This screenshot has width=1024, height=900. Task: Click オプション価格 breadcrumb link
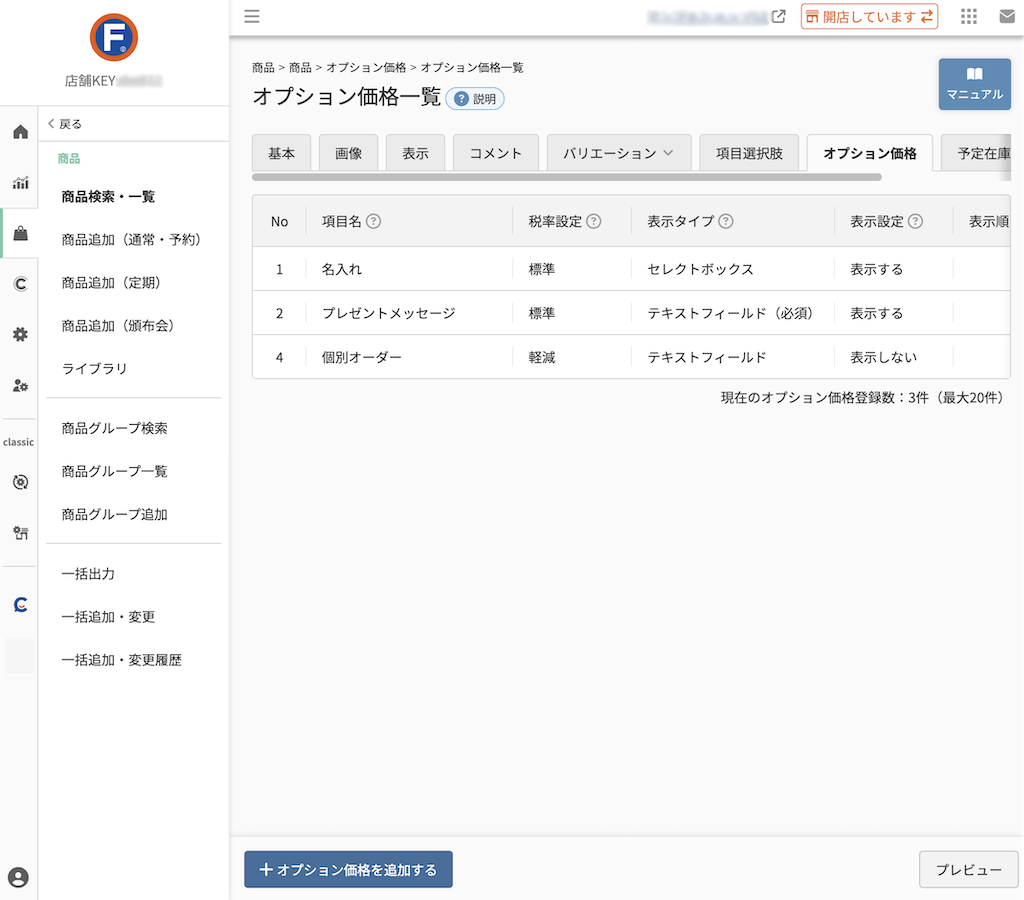(366, 67)
